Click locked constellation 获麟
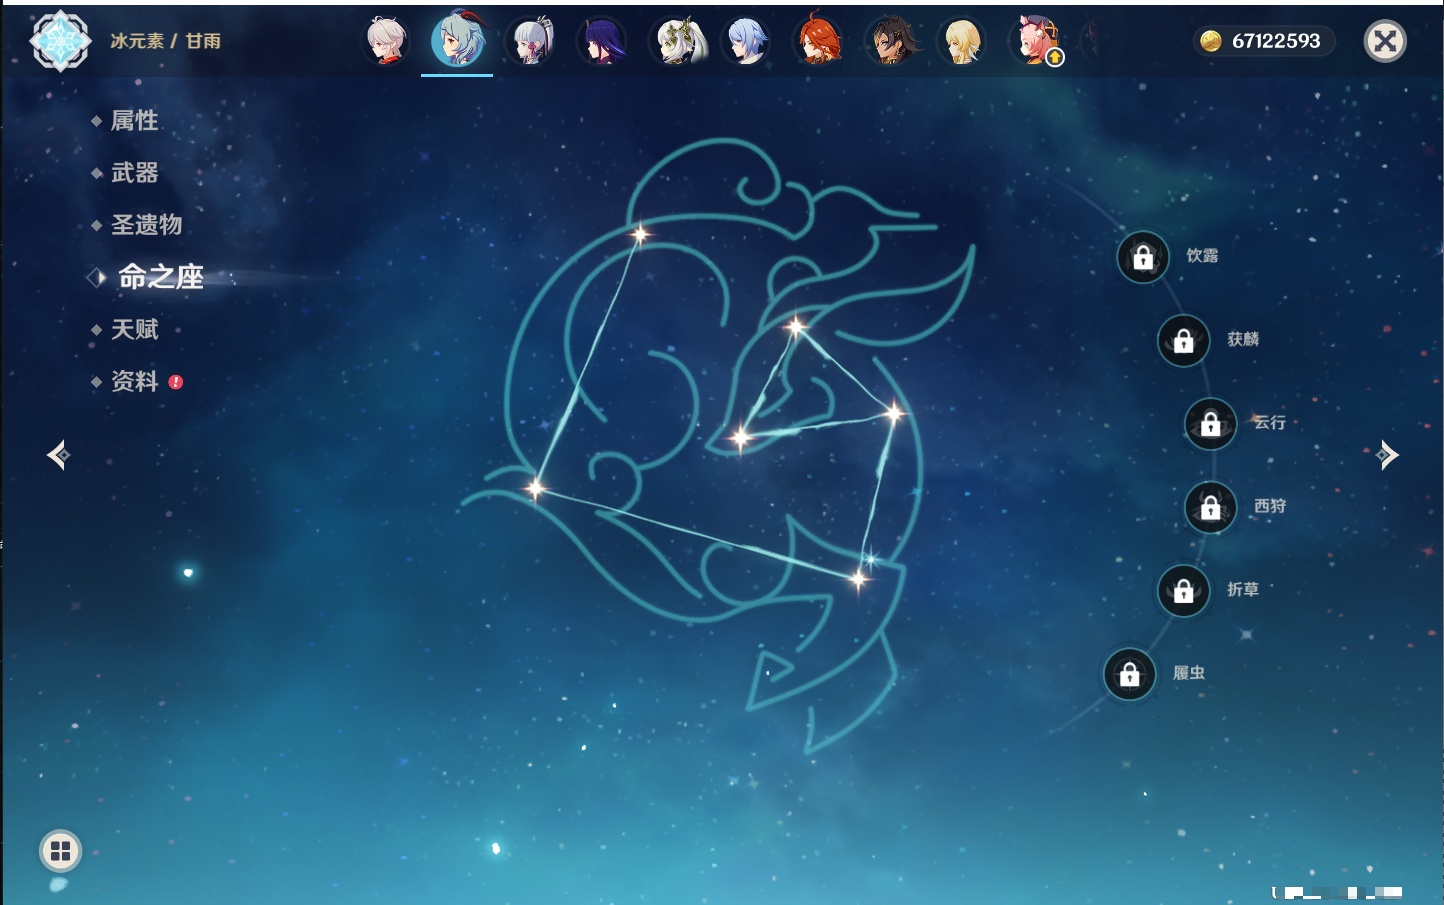Image resolution: width=1444 pixels, height=905 pixels. click(x=1183, y=341)
